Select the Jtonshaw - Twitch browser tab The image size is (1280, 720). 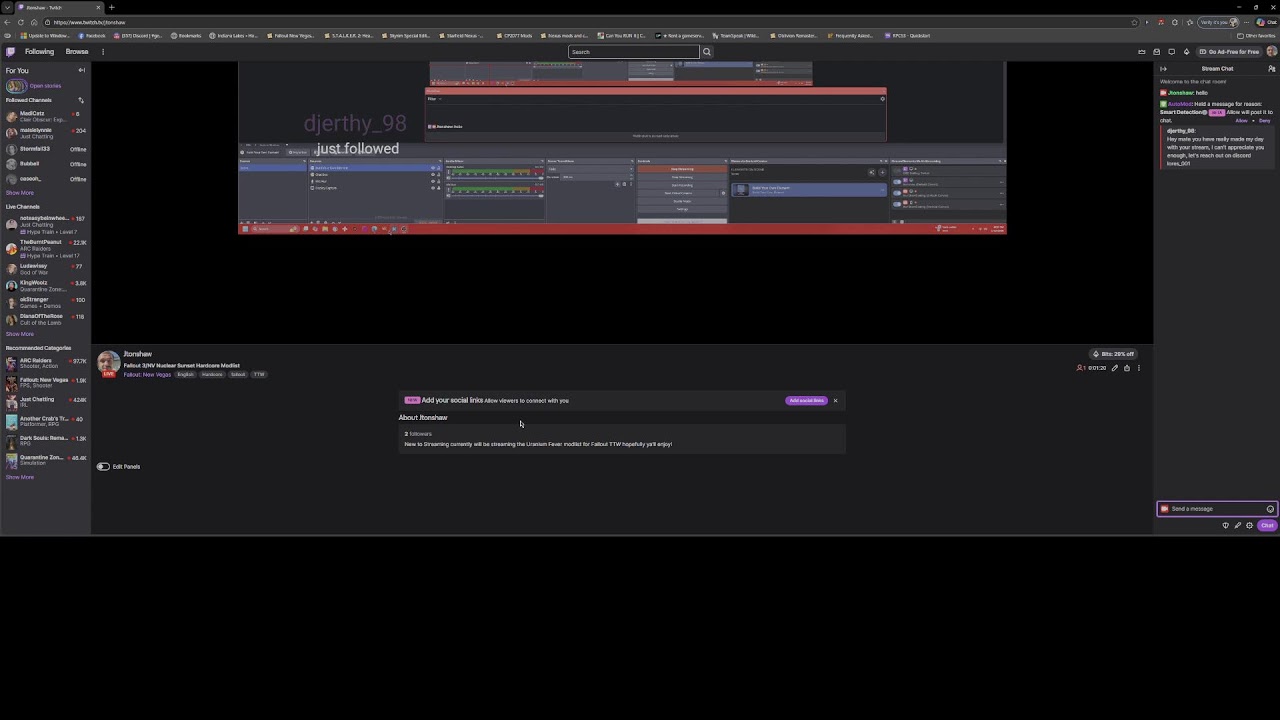tap(57, 7)
